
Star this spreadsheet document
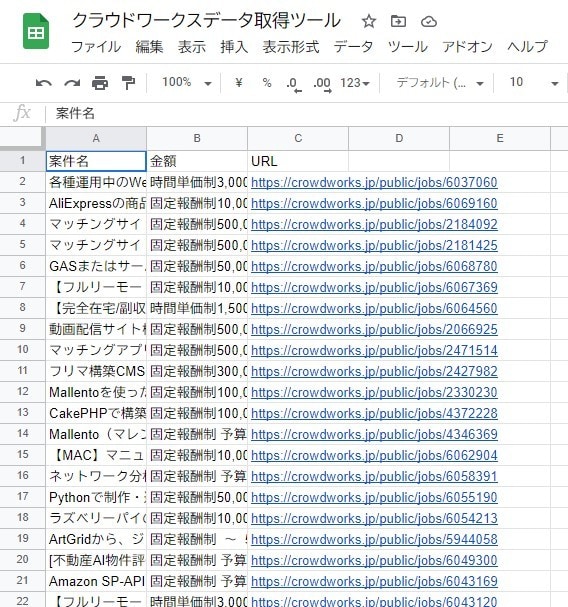click(368, 21)
